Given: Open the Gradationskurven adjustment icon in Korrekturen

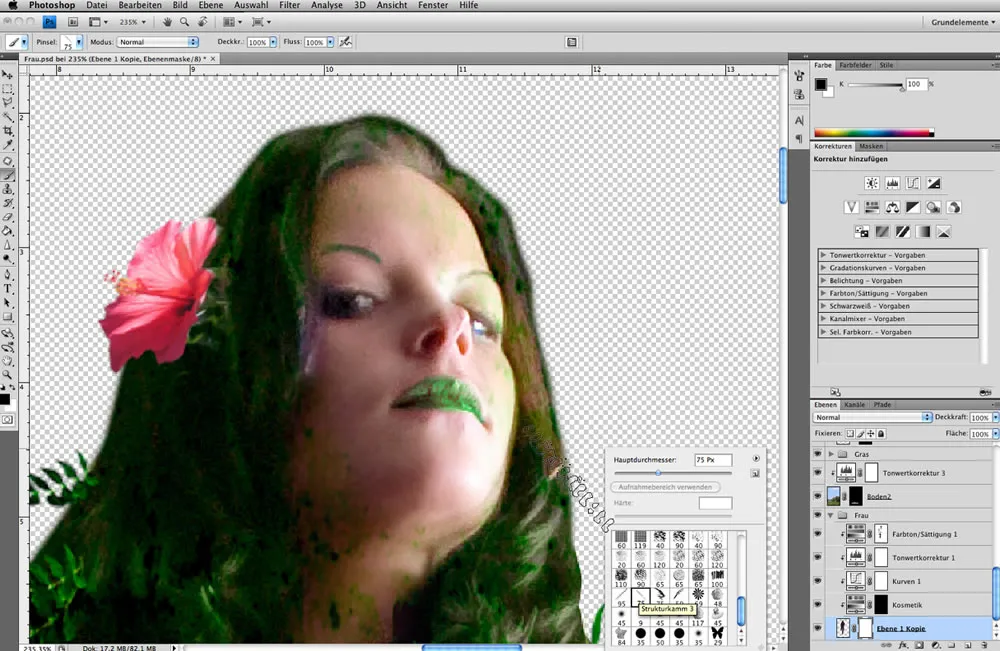Looking at the screenshot, I should pos(913,183).
